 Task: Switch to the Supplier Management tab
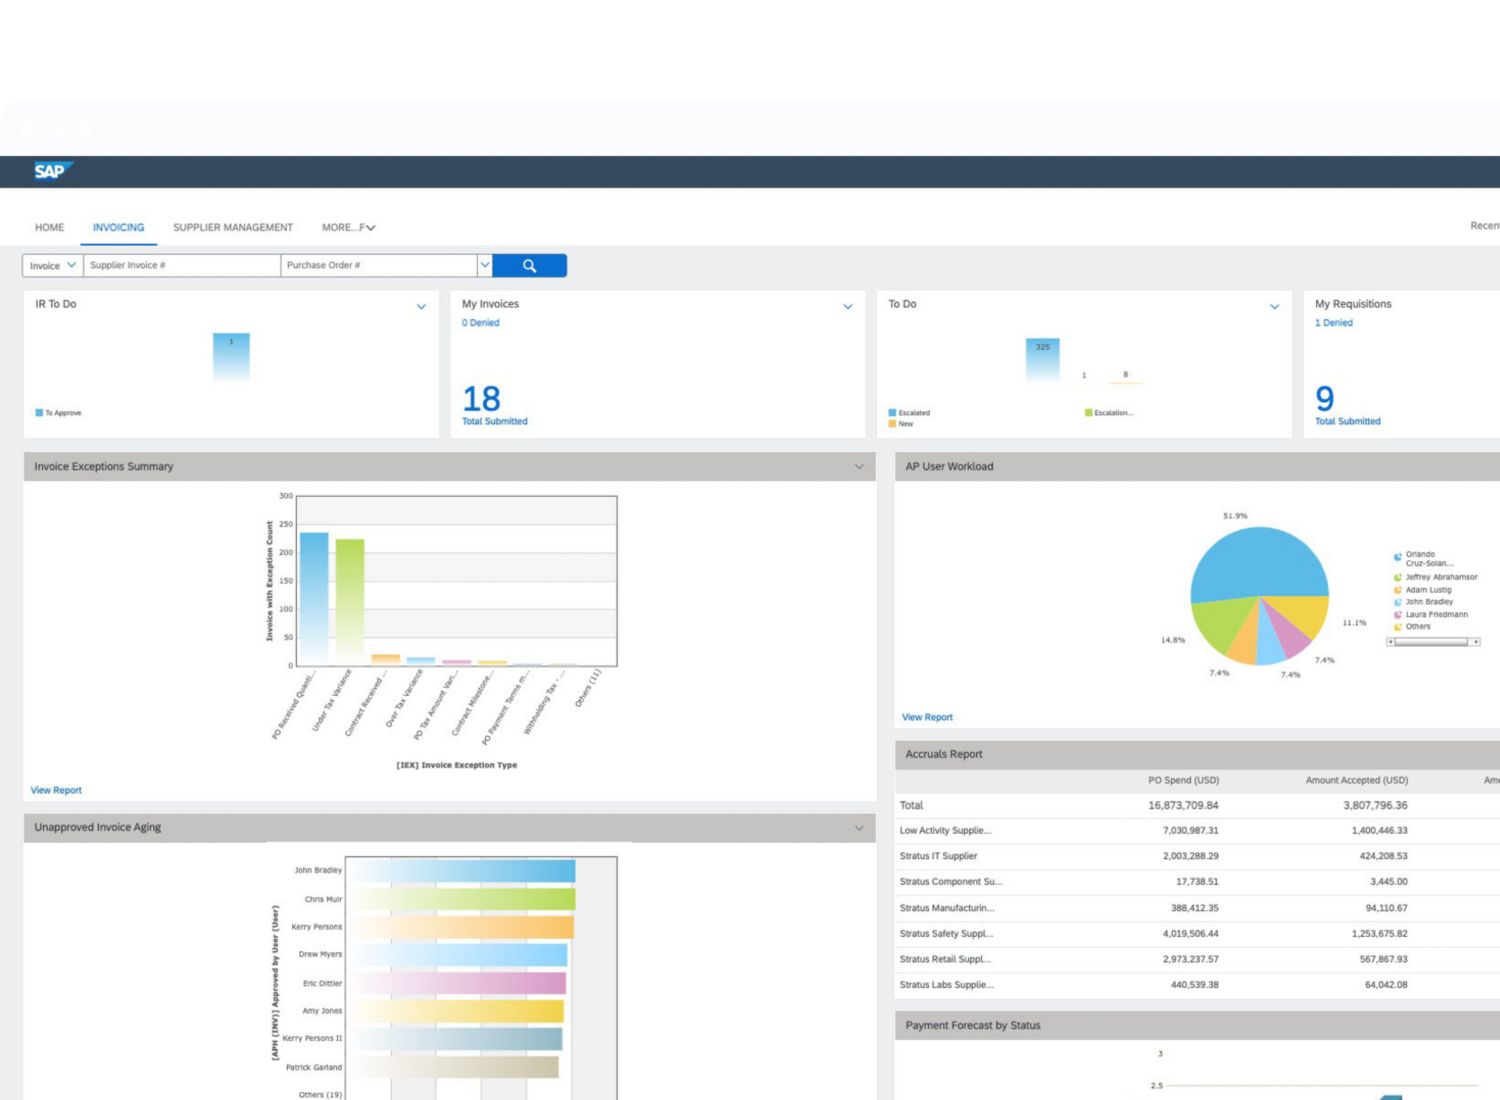pyautogui.click(x=233, y=228)
